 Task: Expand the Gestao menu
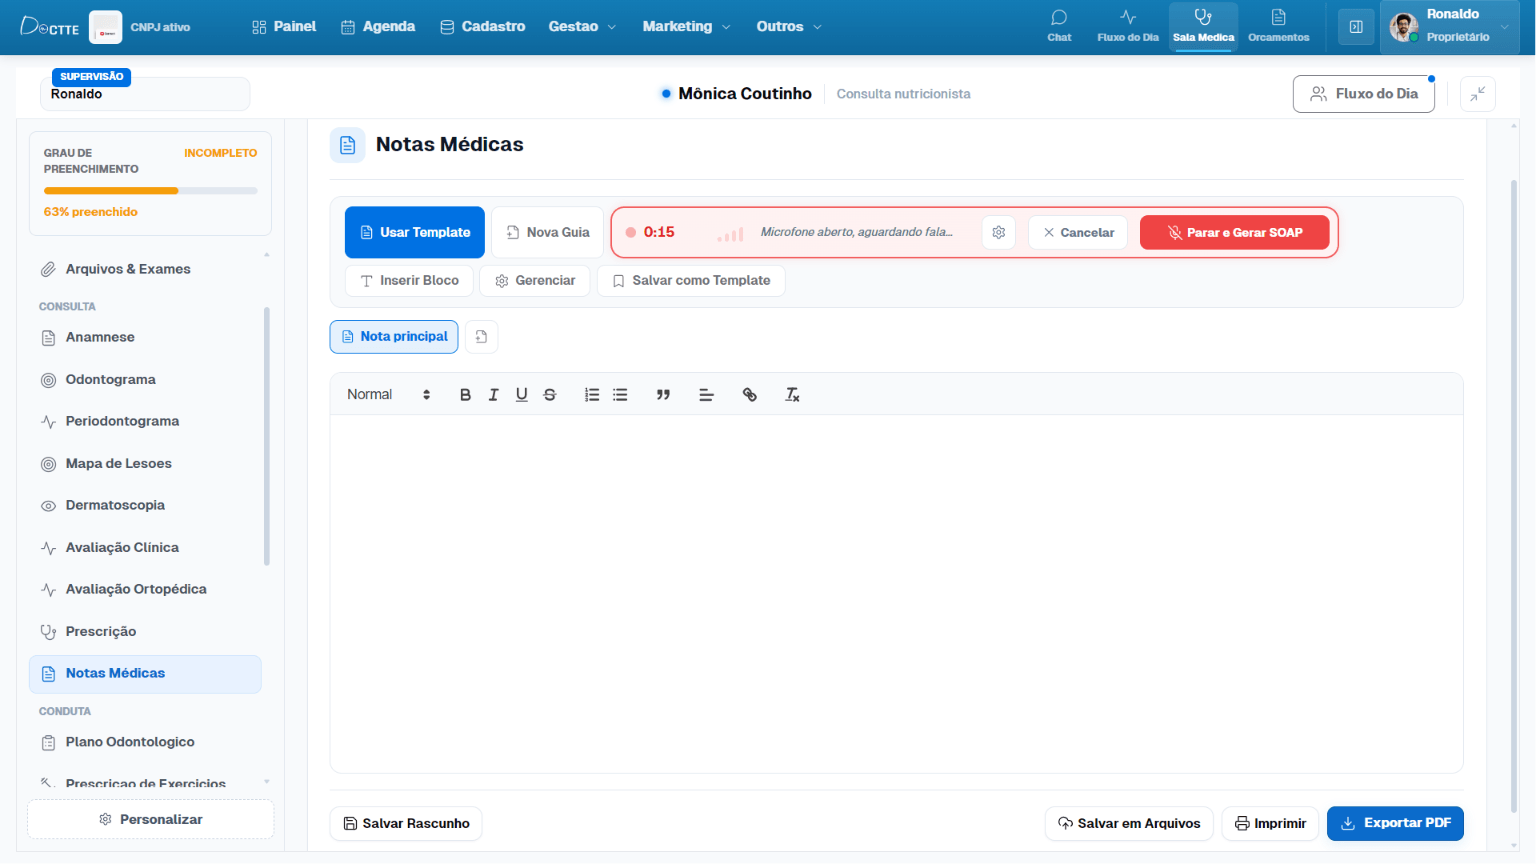(582, 27)
